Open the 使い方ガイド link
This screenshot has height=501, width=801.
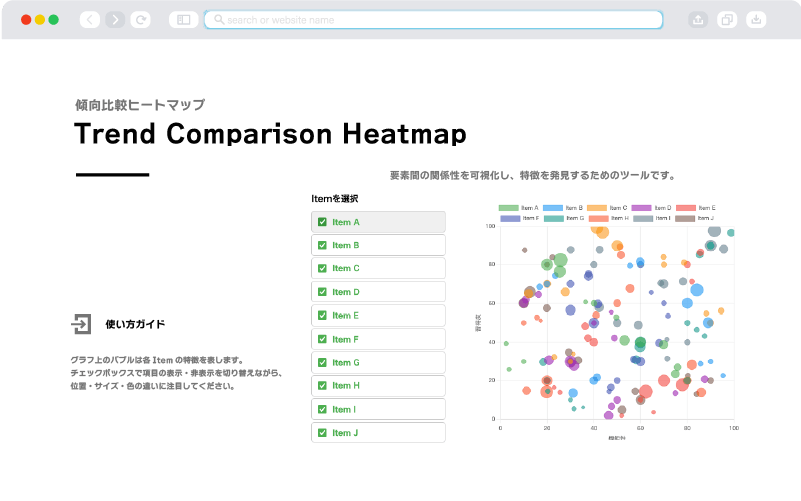pos(135,325)
